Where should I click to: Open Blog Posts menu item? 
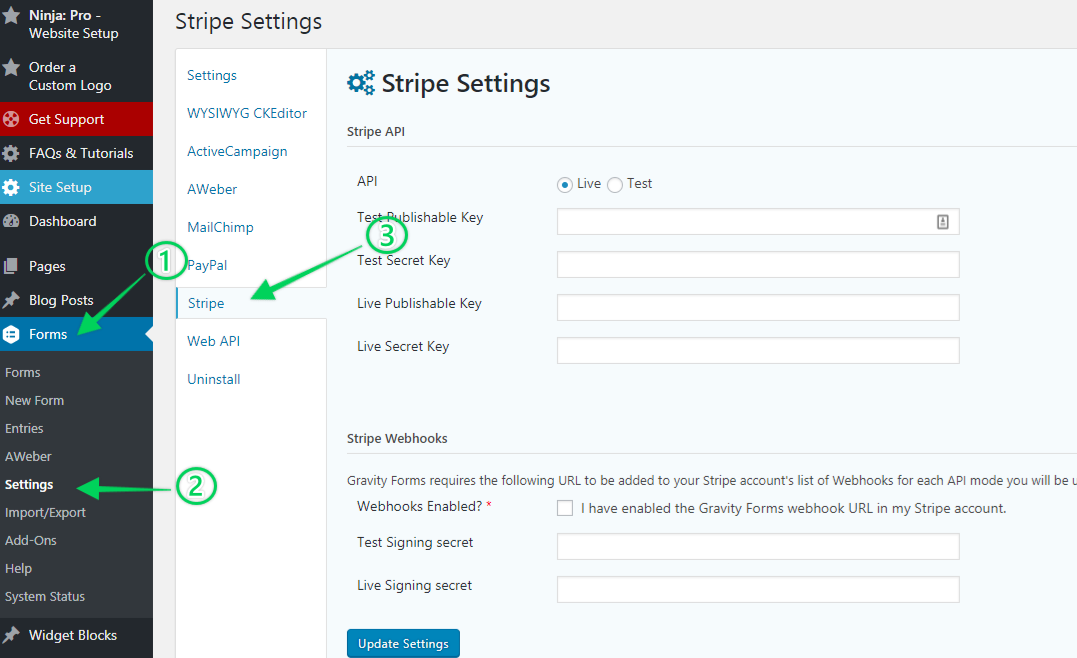[76, 300]
